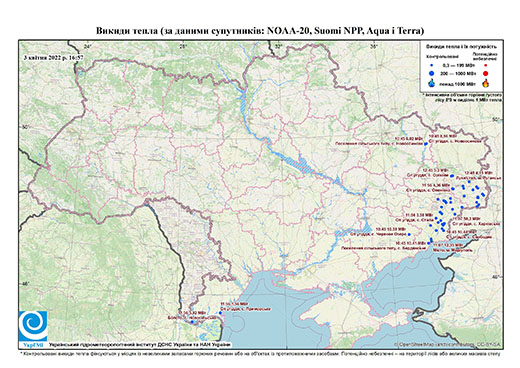Click the 200 — 1000 МВт legend label

[x=457, y=73]
